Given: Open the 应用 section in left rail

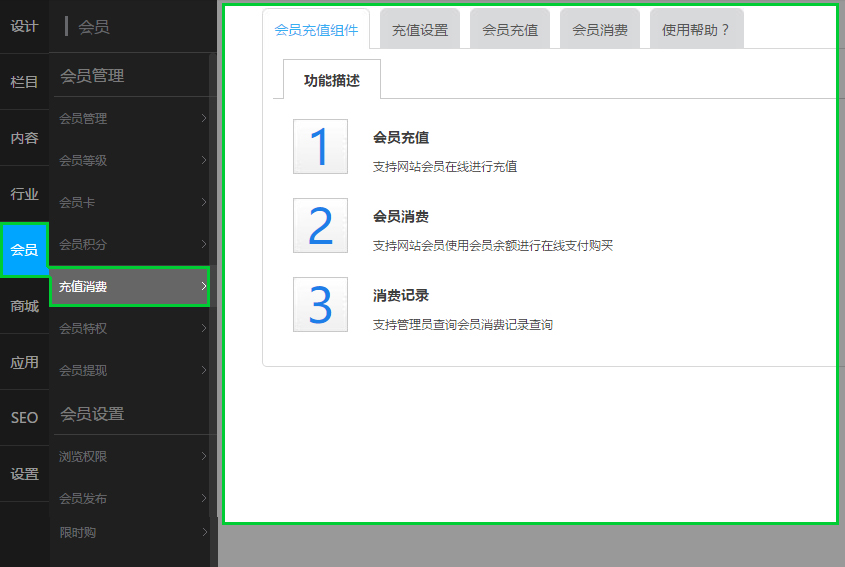Looking at the screenshot, I should [24, 362].
